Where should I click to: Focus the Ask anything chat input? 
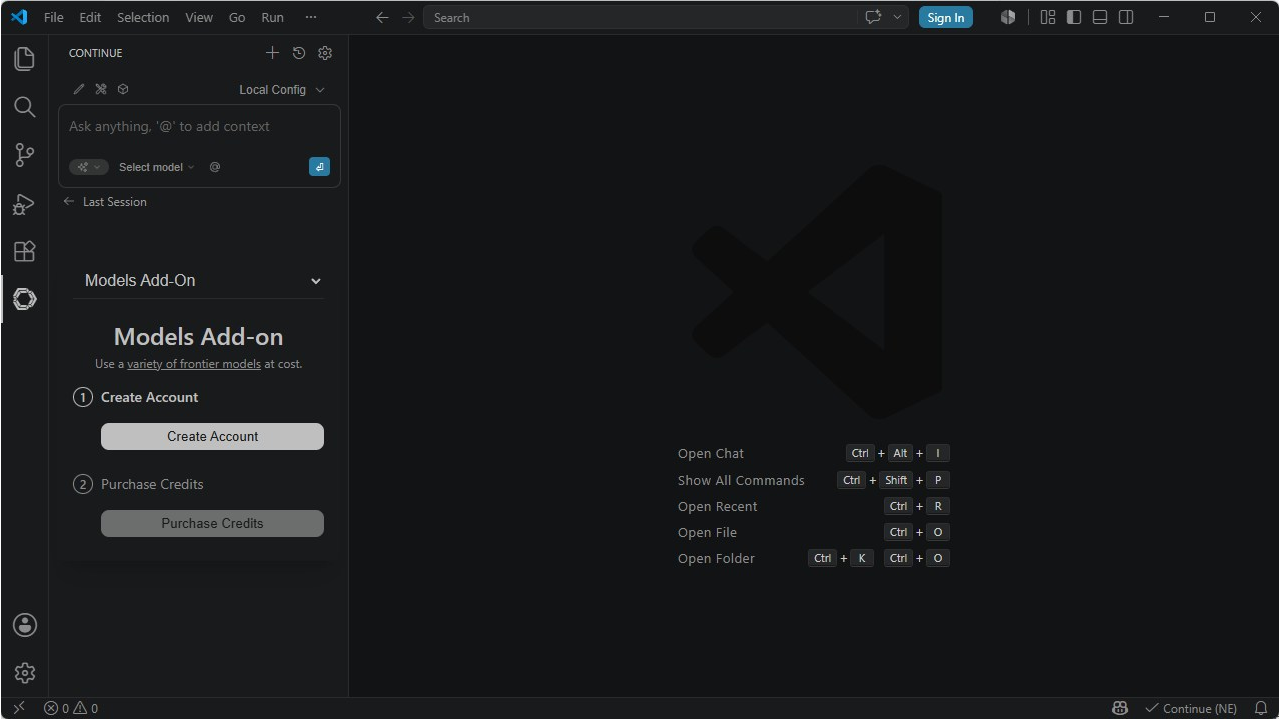coord(199,127)
